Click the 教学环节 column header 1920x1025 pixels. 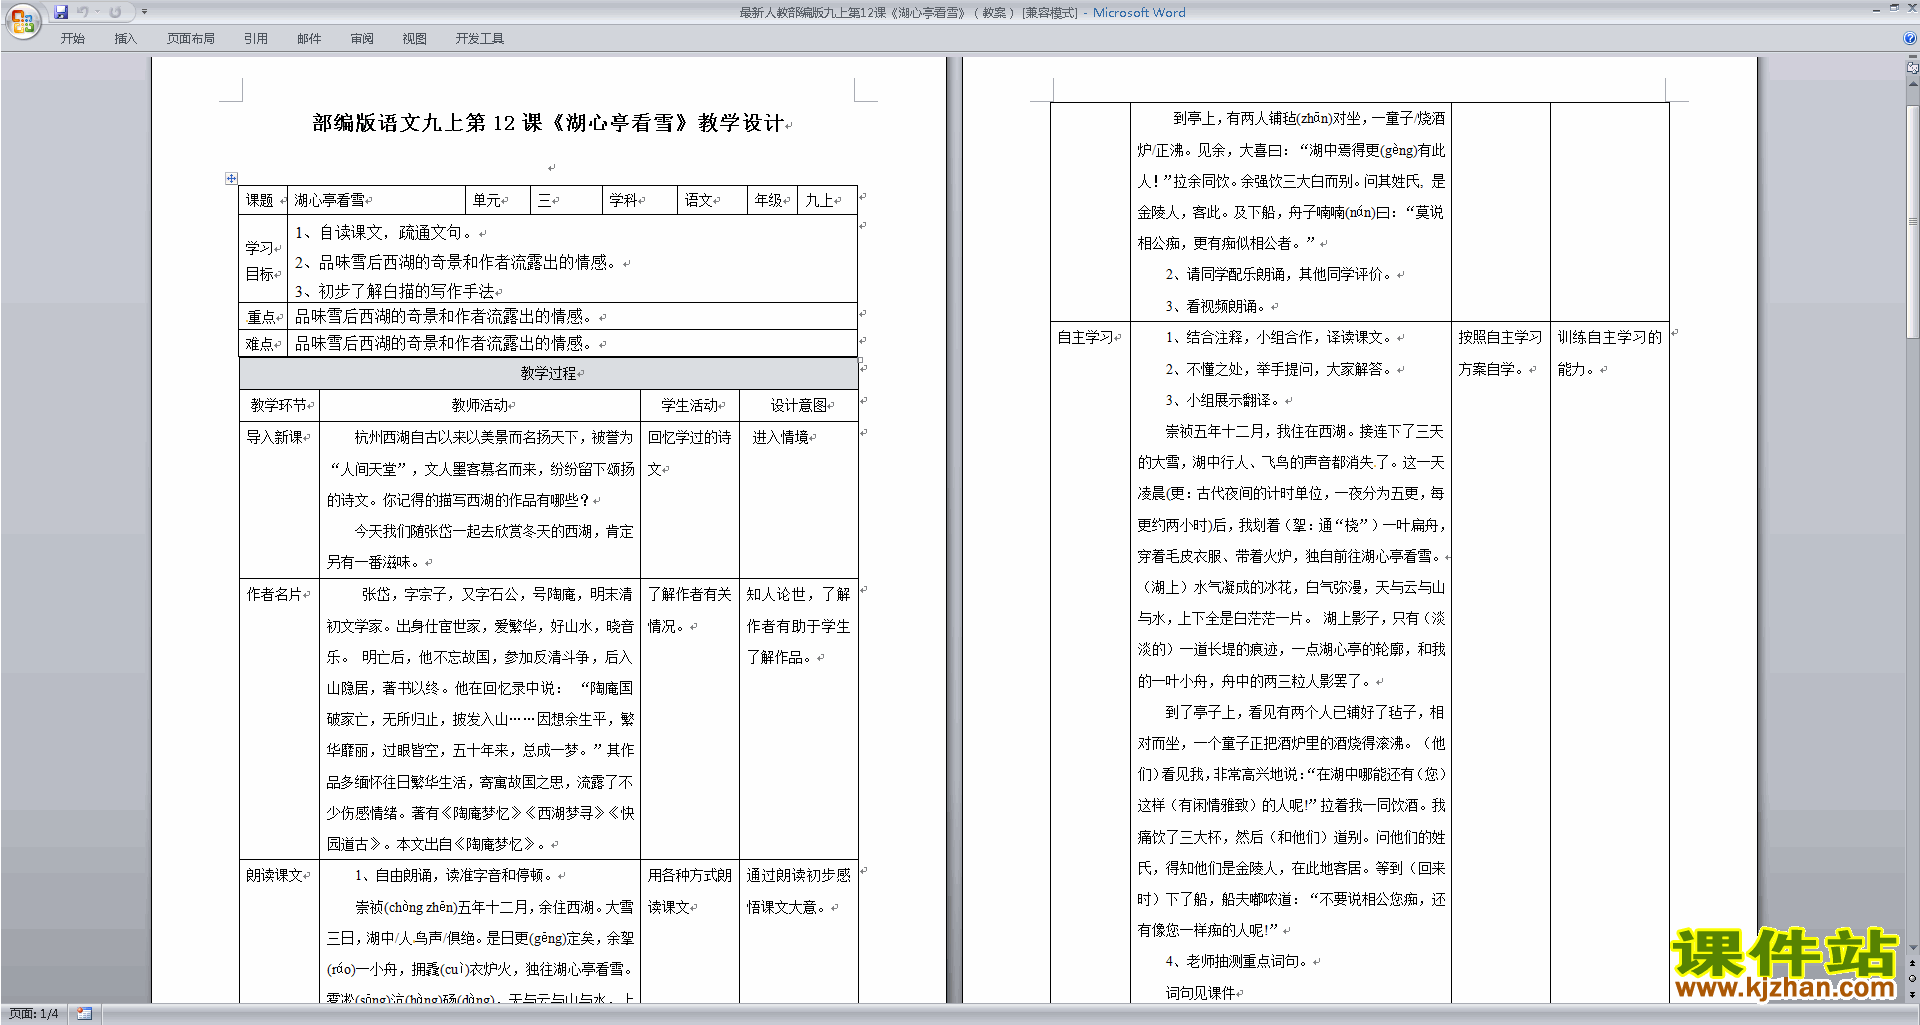pos(280,405)
